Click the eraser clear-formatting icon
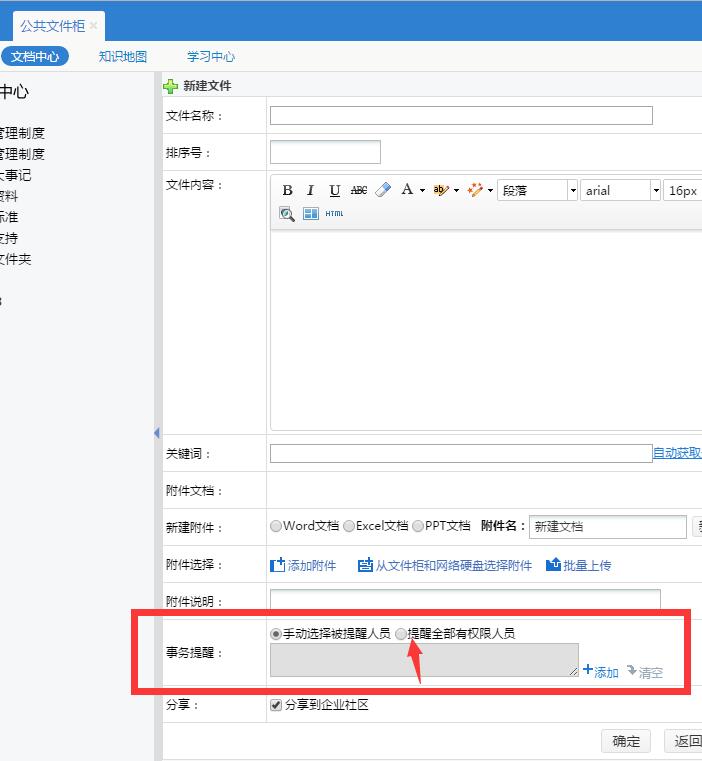 point(382,190)
